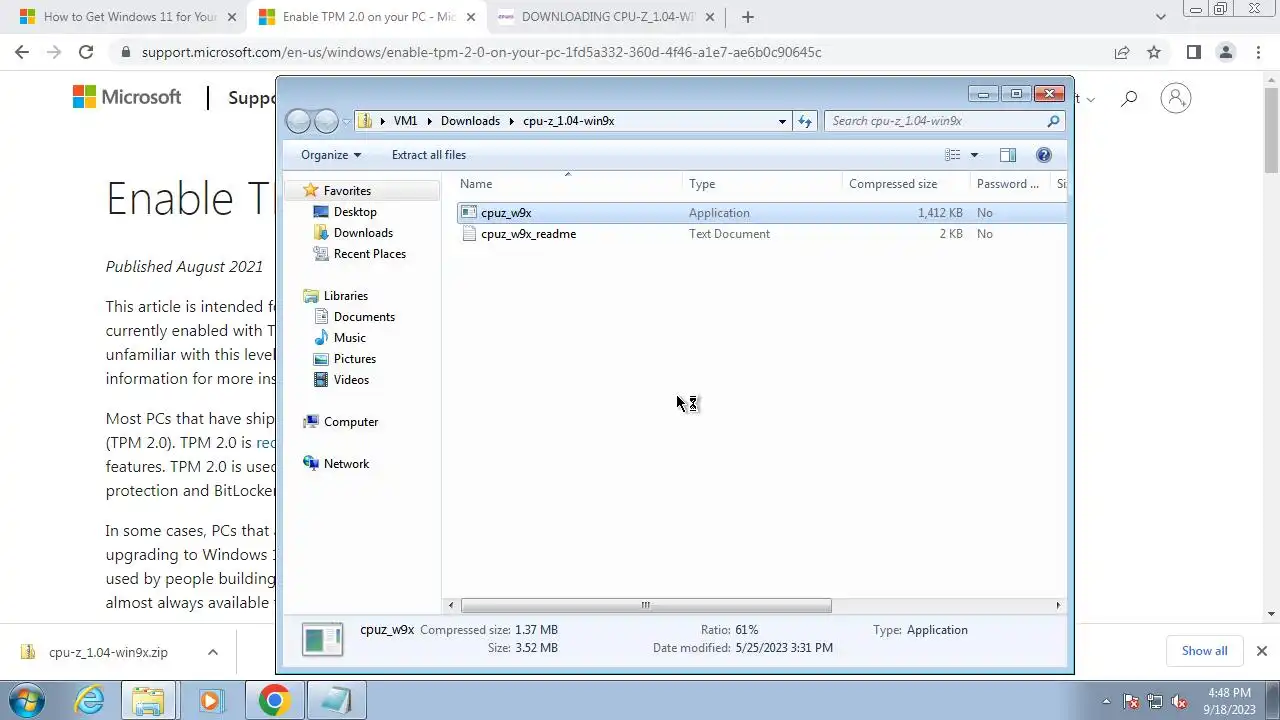
Task: Open the Pictures library
Action: [x=354, y=359]
